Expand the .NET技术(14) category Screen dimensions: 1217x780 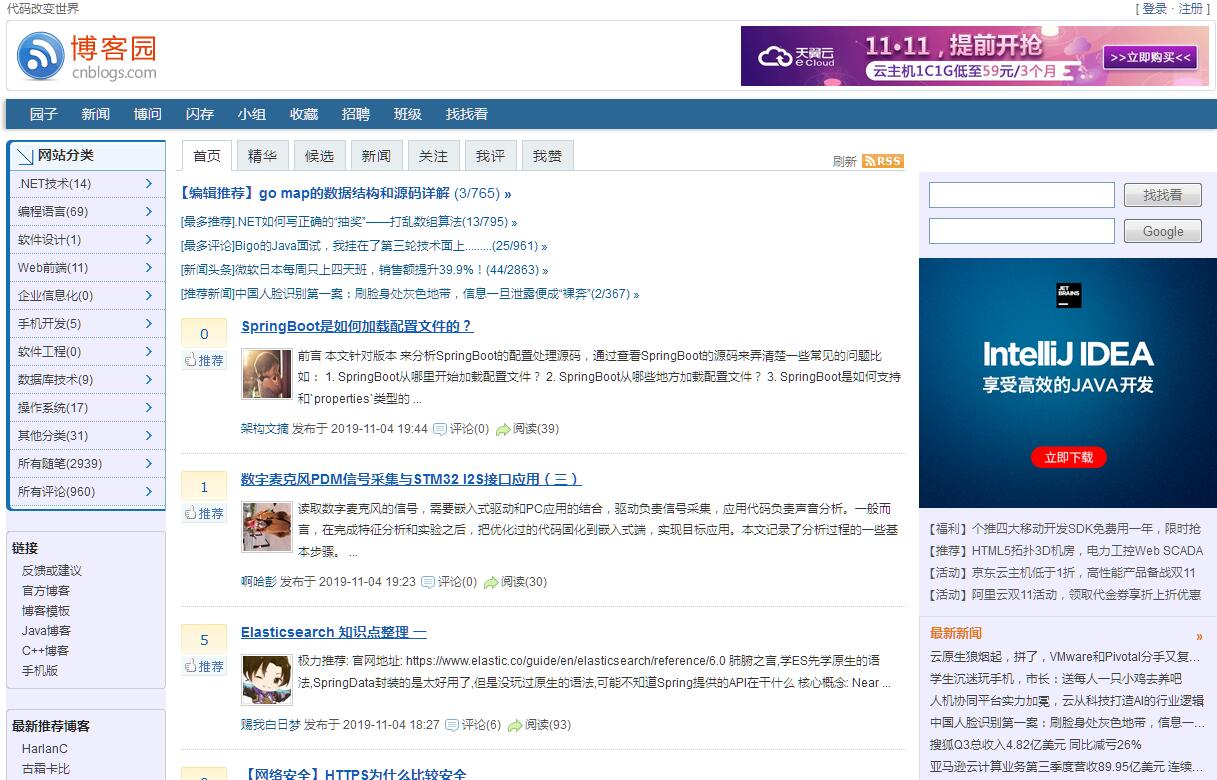(x=148, y=183)
